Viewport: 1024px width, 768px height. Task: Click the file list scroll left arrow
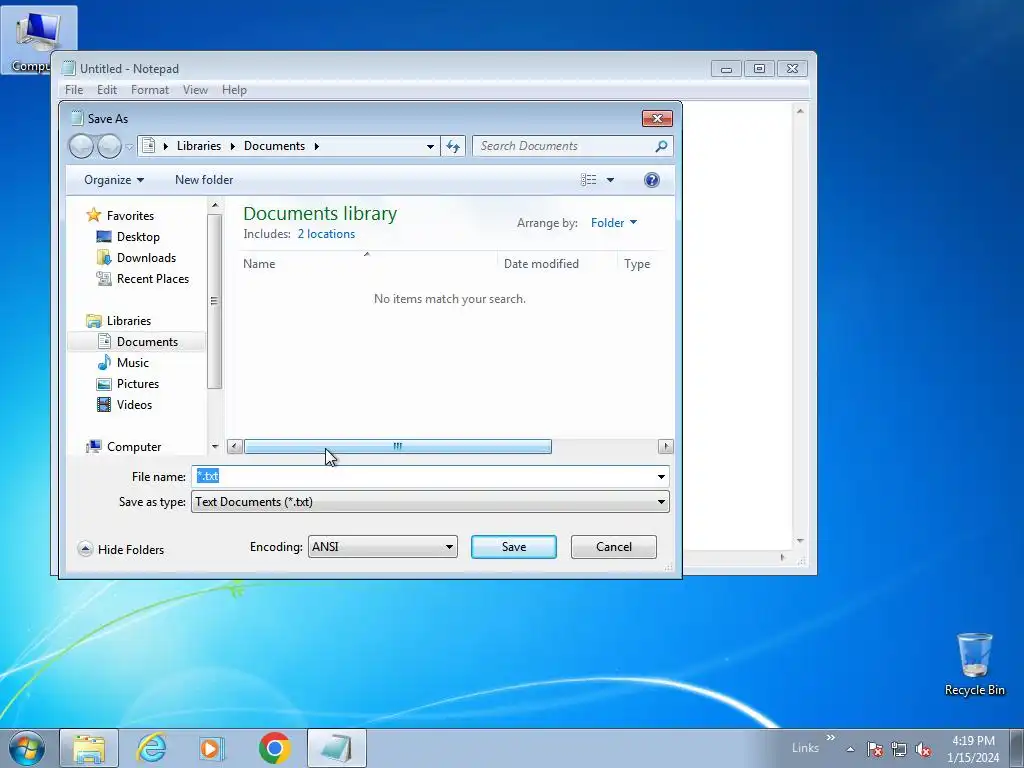pos(234,447)
